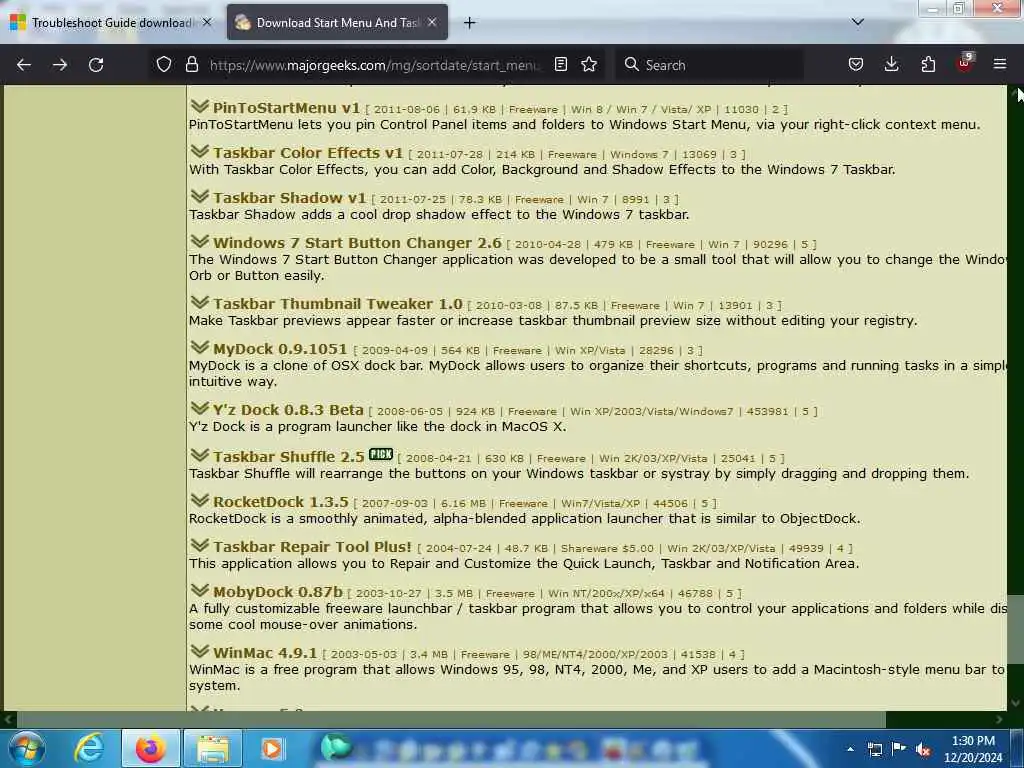The width and height of the screenshot is (1024, 768).
Task: List all tabs with the chevron
Action: (858, 22)
